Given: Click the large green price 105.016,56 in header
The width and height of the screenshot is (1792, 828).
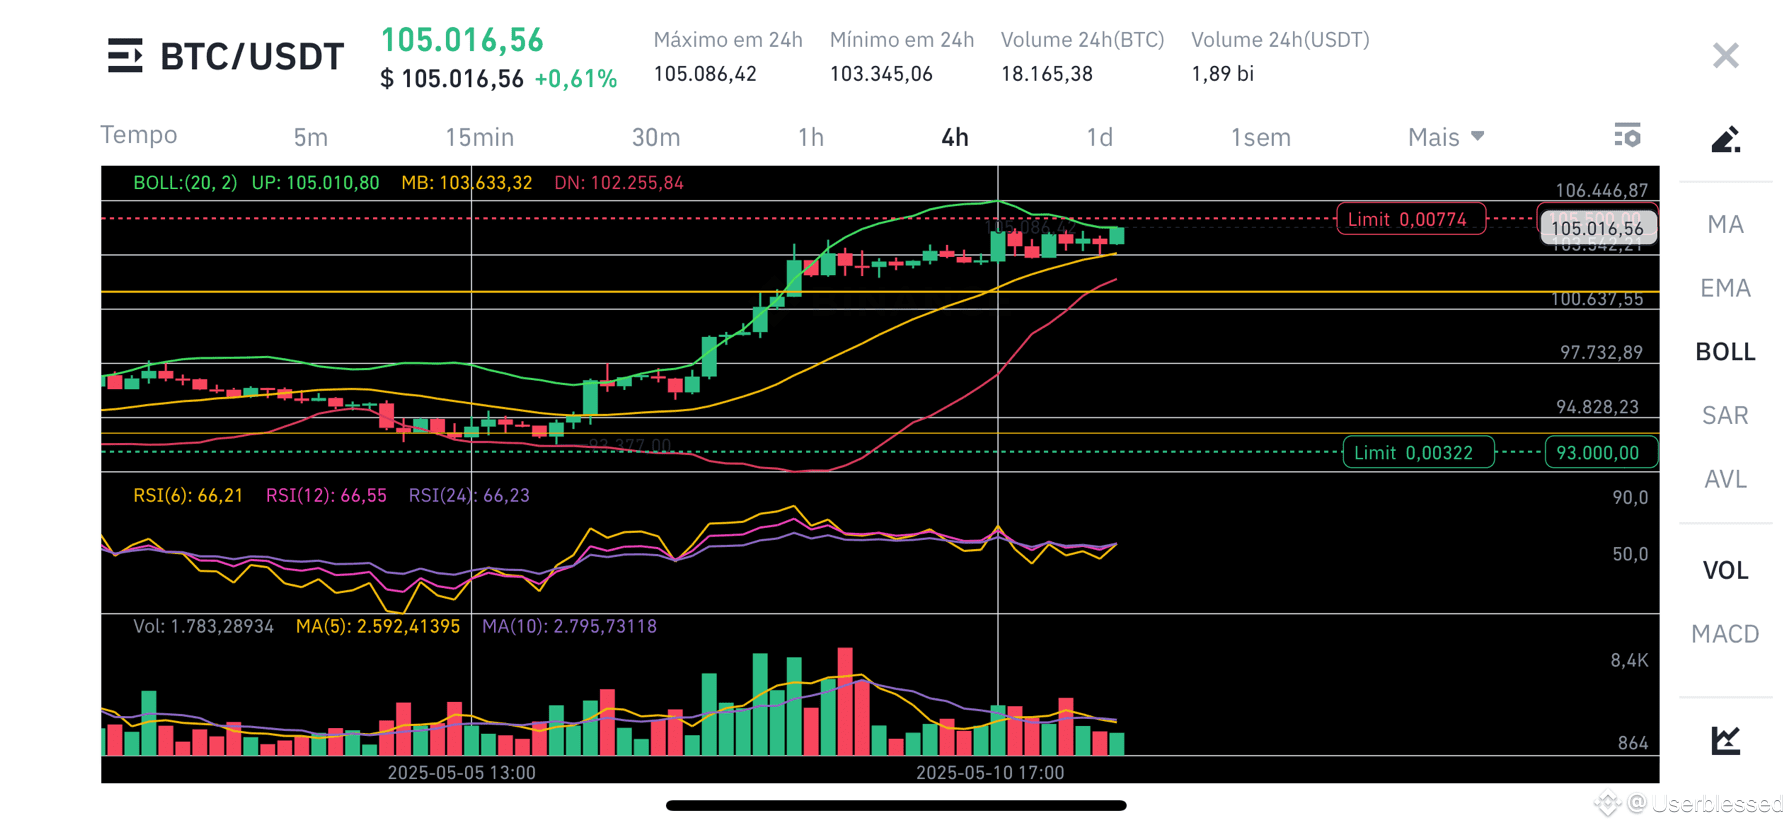Looking at the screenshot, I should click(x=462, y=40).
